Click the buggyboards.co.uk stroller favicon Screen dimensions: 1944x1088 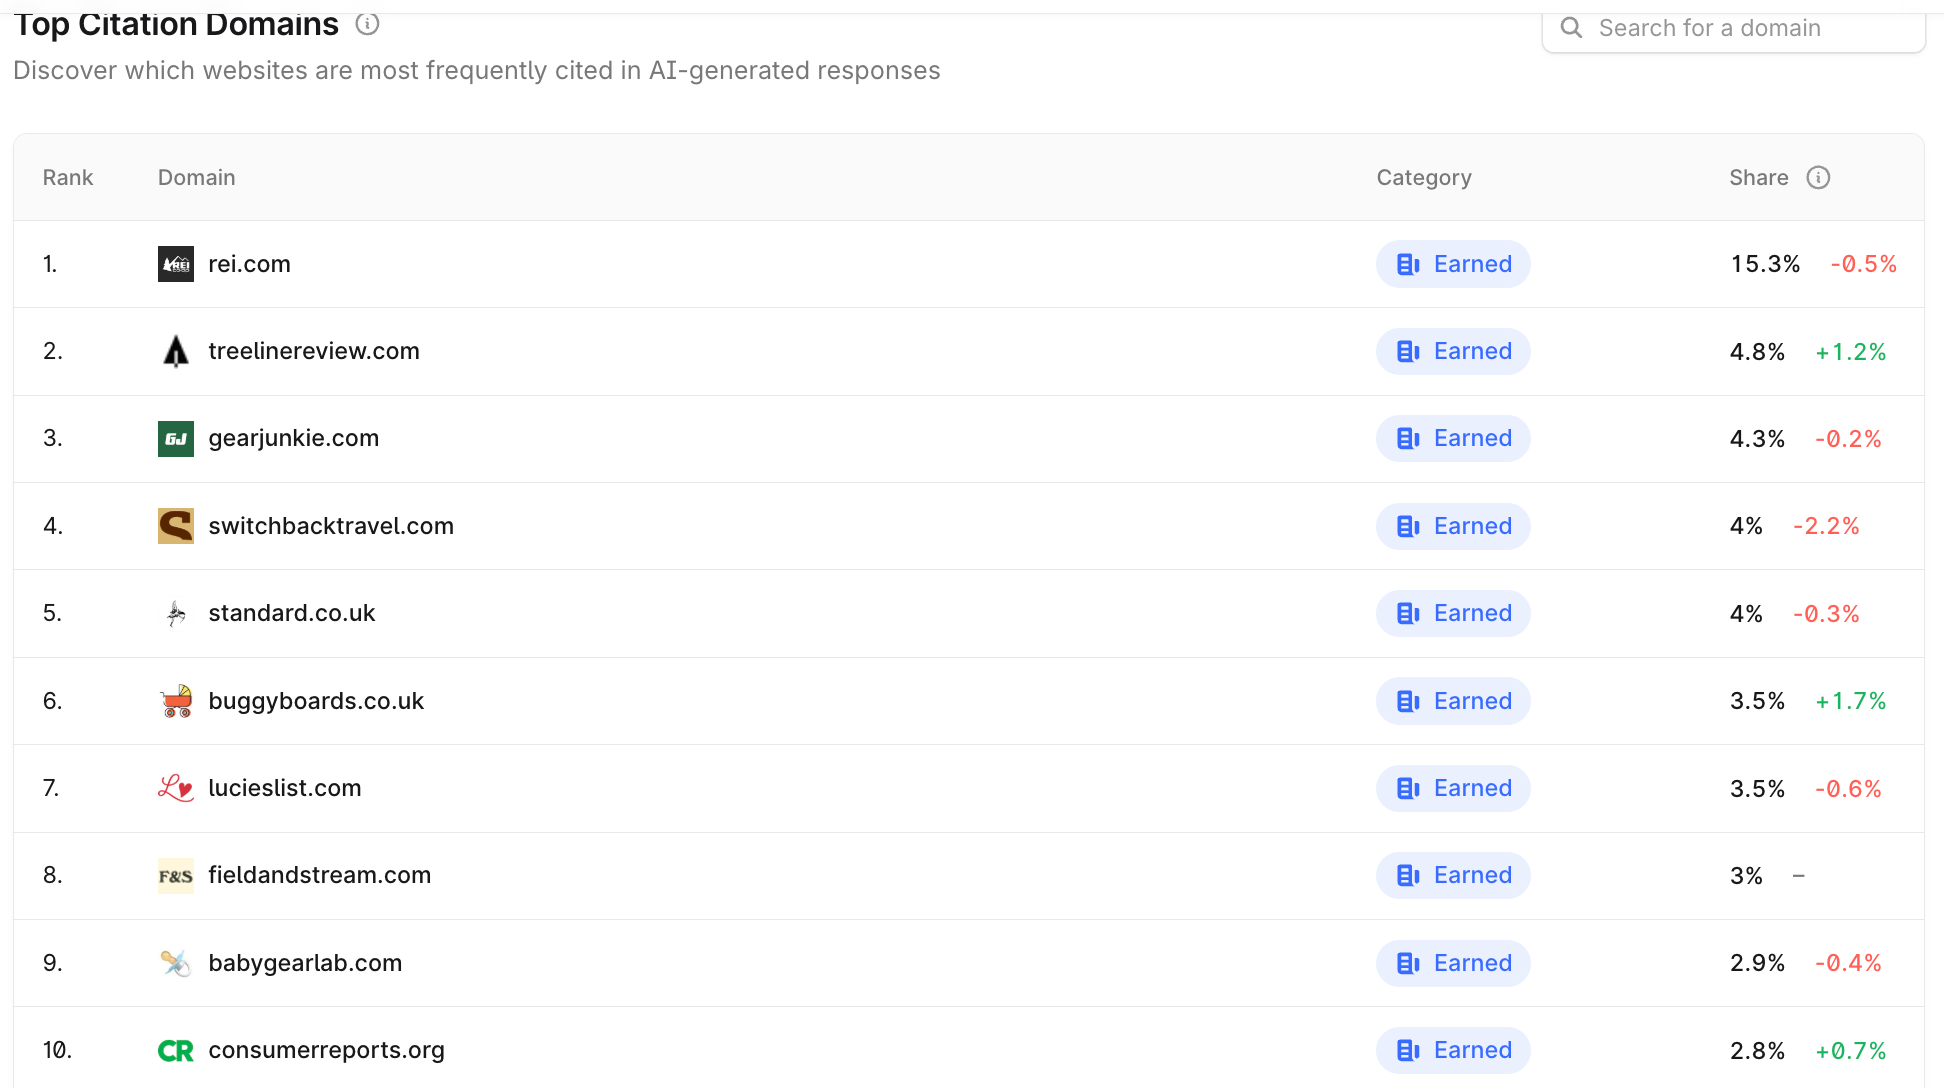pyautogui.click(x=176, y=701)
